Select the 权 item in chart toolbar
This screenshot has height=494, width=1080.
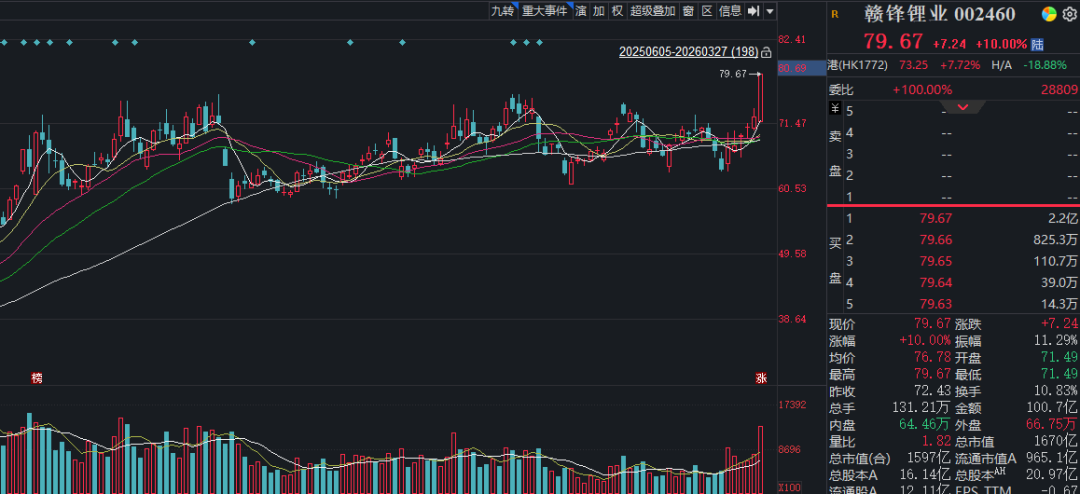(x=617, y=11)
